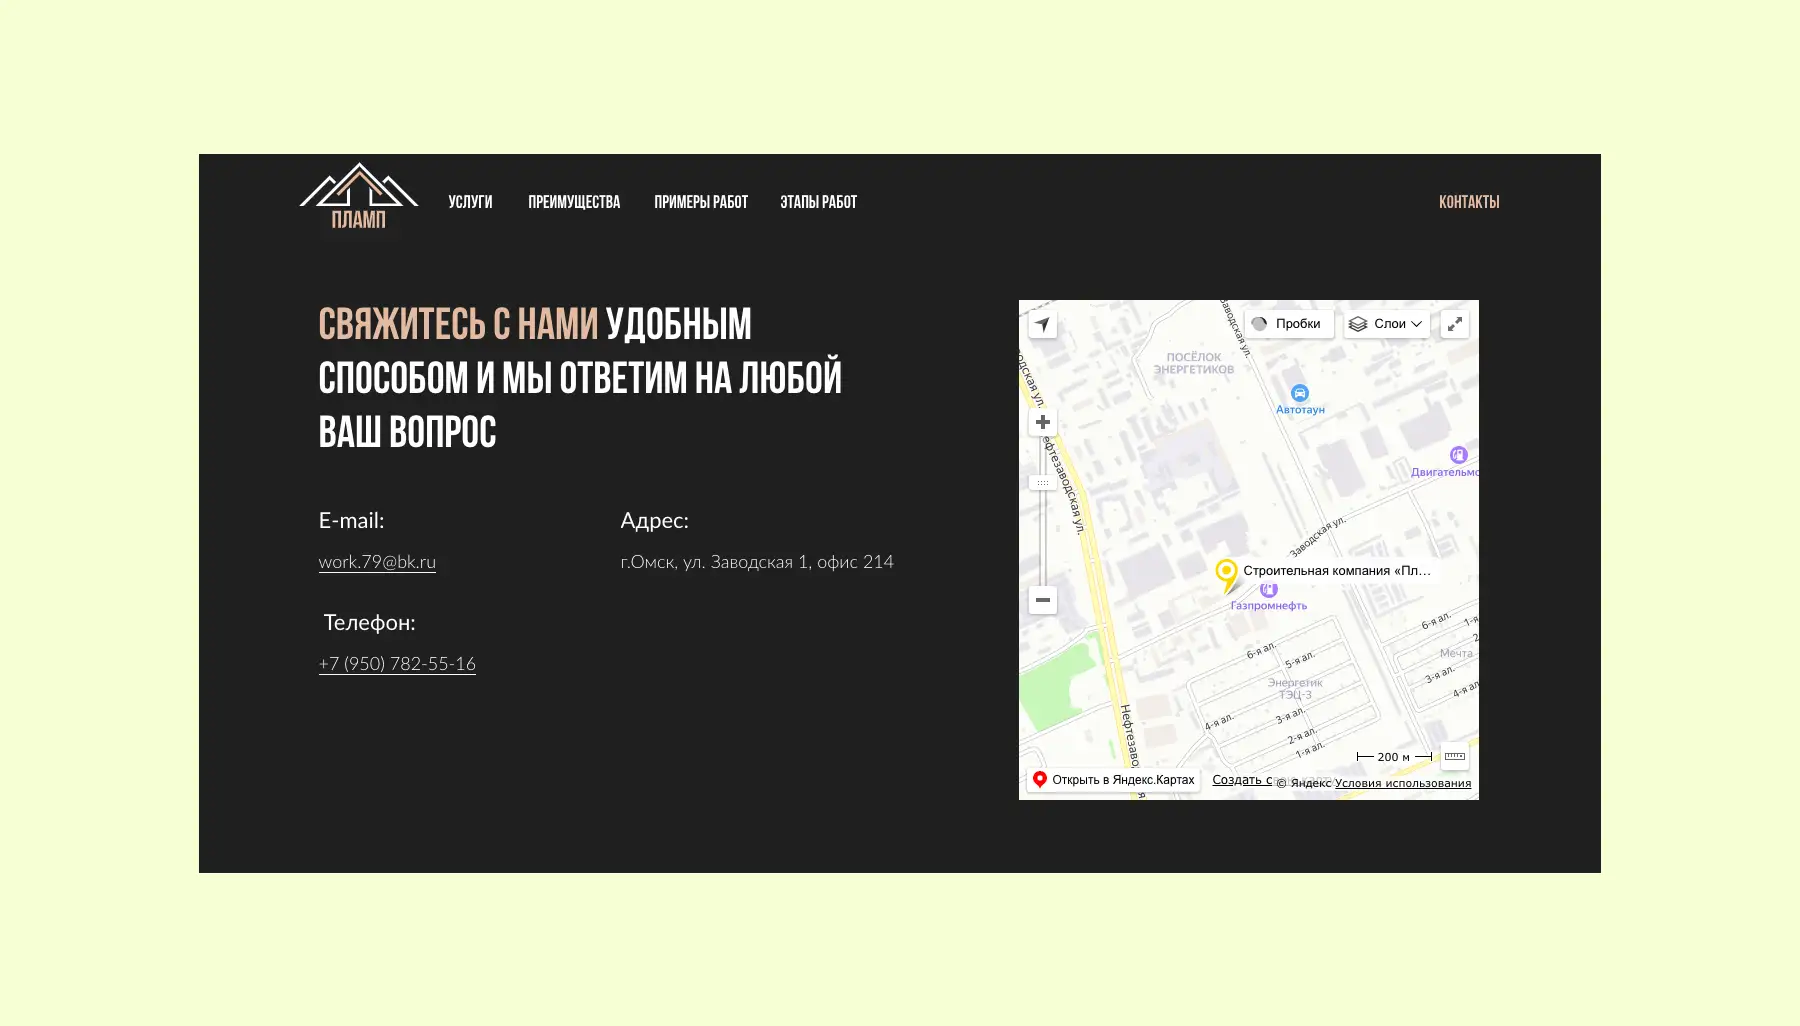
Task: Click the Автотаун map marker icon
Action: pyautogui.click(x=1299, y=393)
